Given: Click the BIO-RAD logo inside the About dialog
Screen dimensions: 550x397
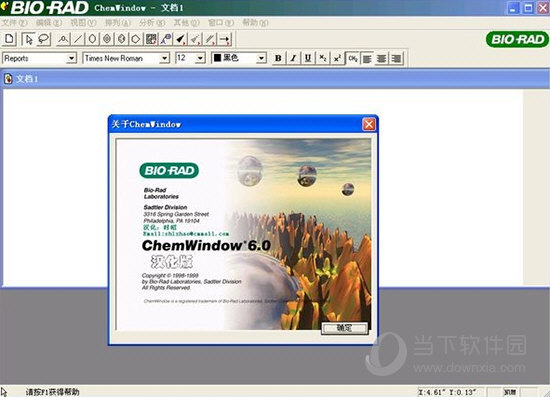Looking at the screenshot, I should tap(169, 170).
